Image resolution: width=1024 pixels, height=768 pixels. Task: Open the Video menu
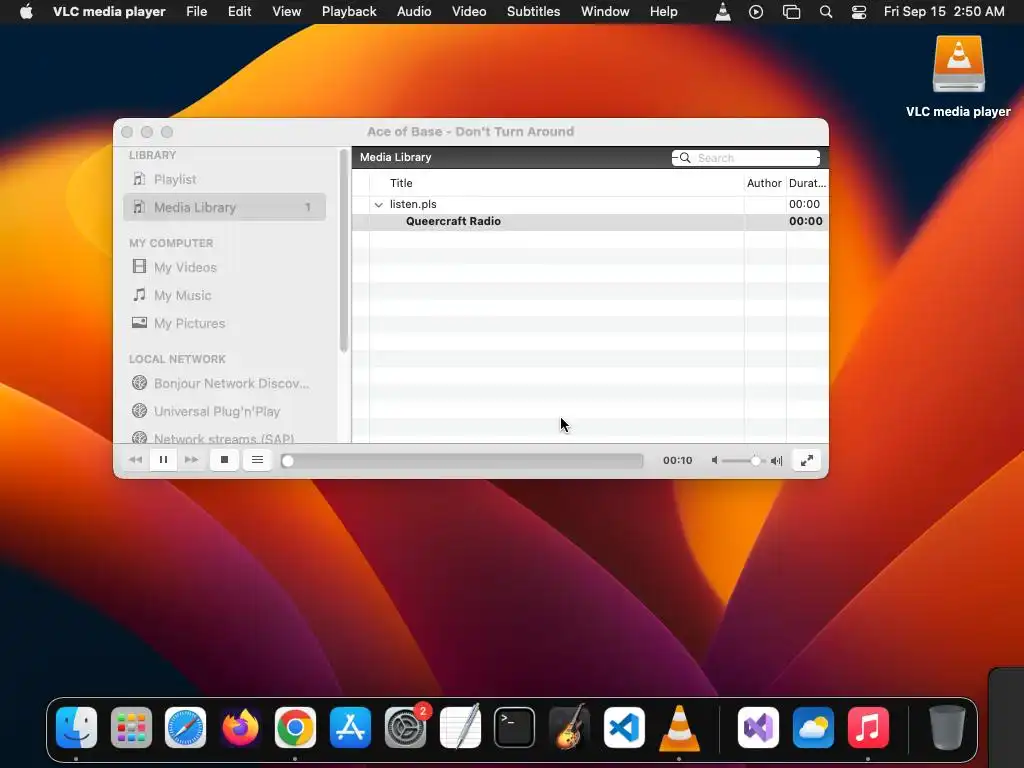[469, 12]
